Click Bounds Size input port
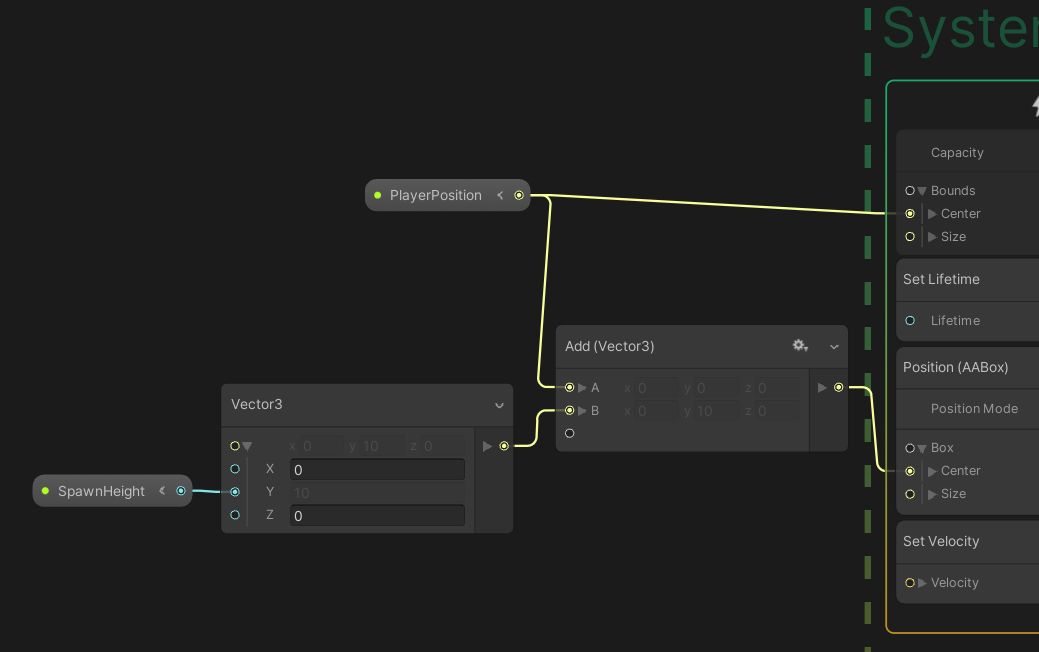 (910, 237)
